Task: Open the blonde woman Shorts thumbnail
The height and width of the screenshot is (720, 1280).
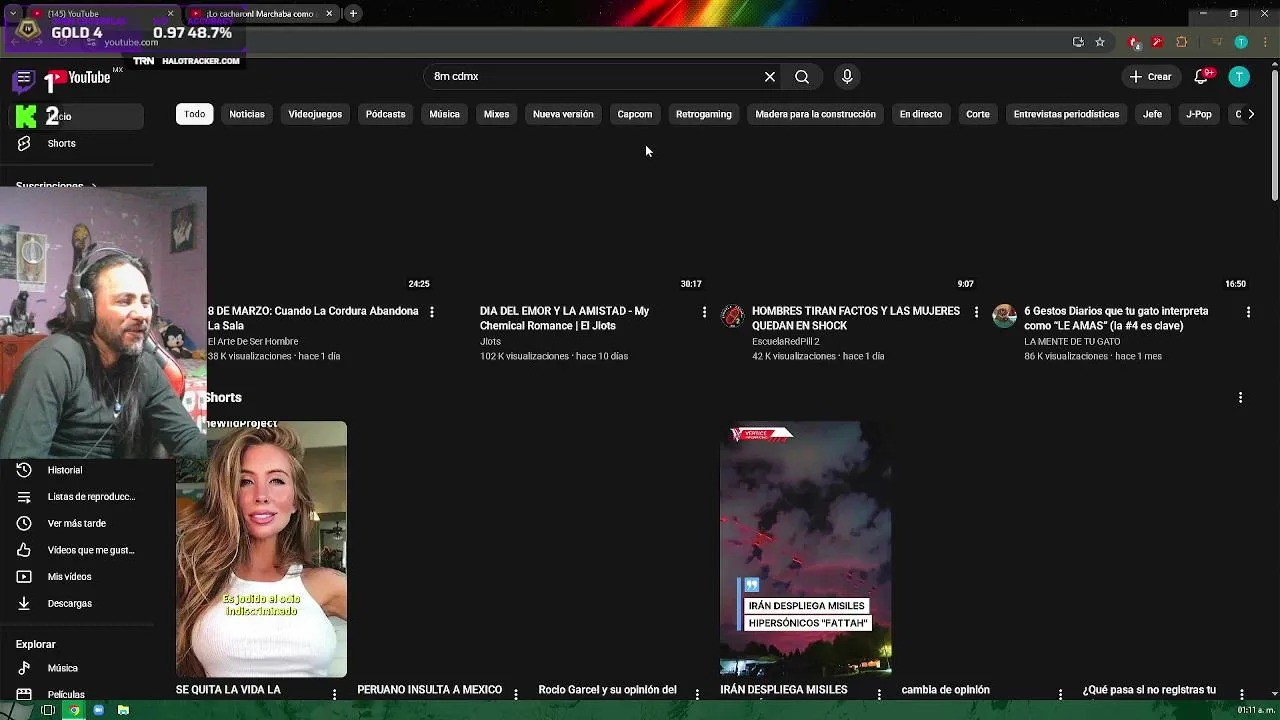Action: coord(262,549)
